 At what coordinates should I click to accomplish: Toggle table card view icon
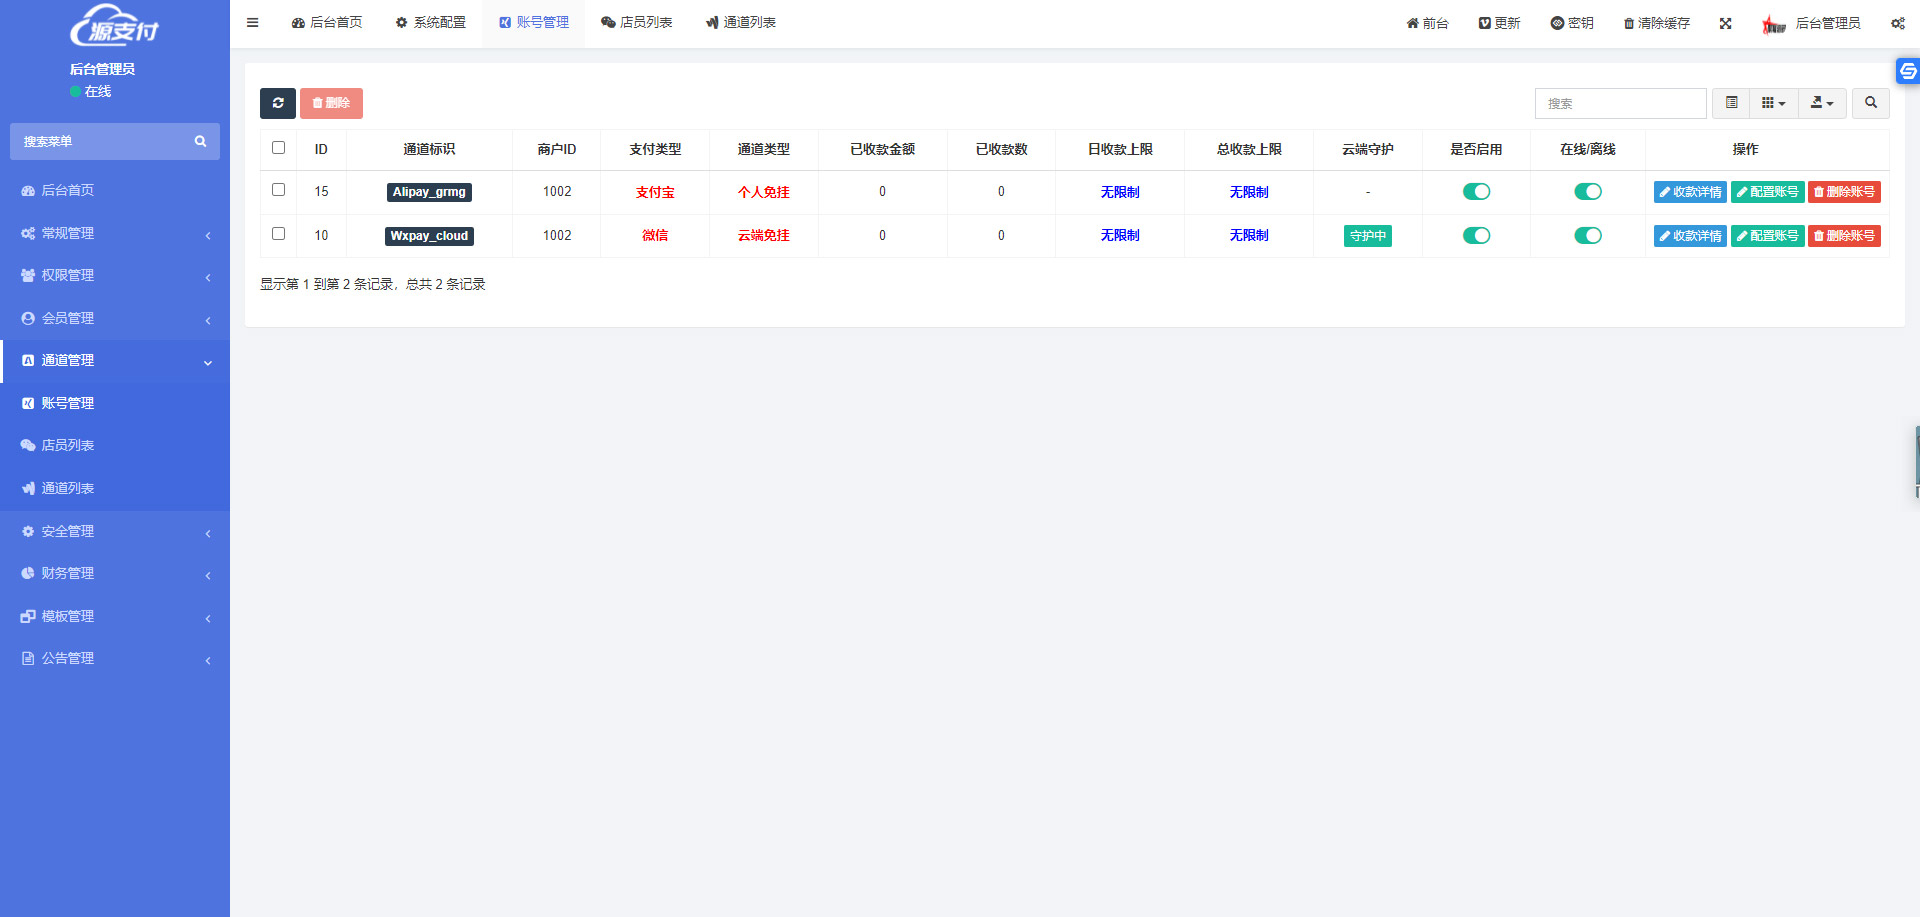(1731, 103)
